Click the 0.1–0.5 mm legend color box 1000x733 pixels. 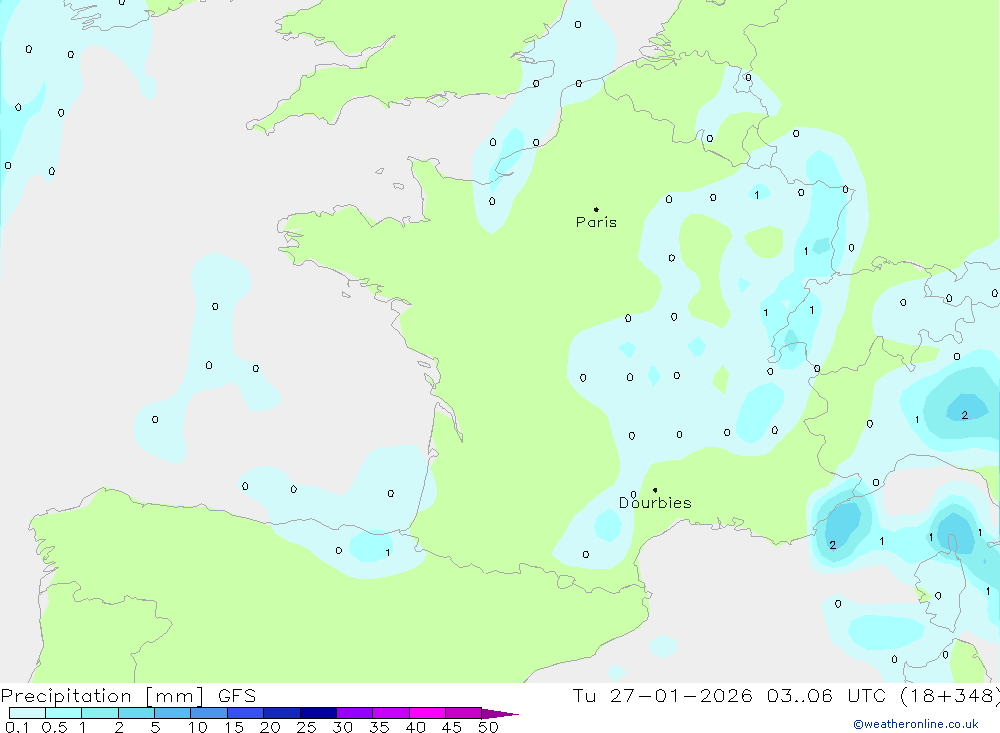point(27,713)
